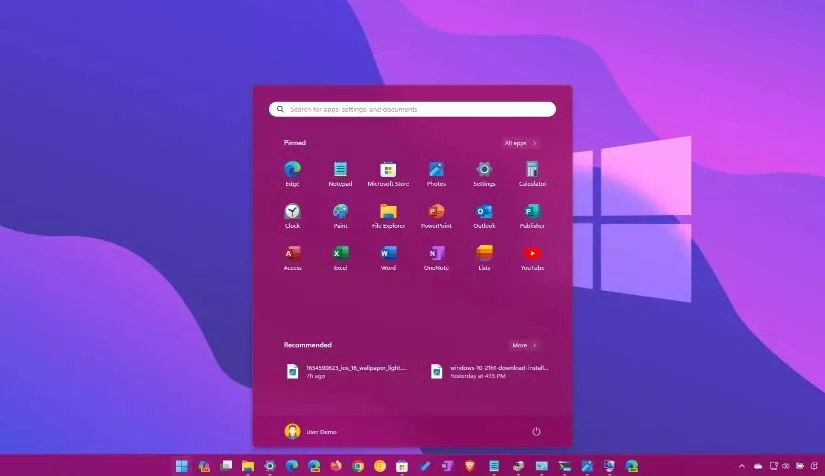
Task: Click the battery tray icon
Action: 800,466
